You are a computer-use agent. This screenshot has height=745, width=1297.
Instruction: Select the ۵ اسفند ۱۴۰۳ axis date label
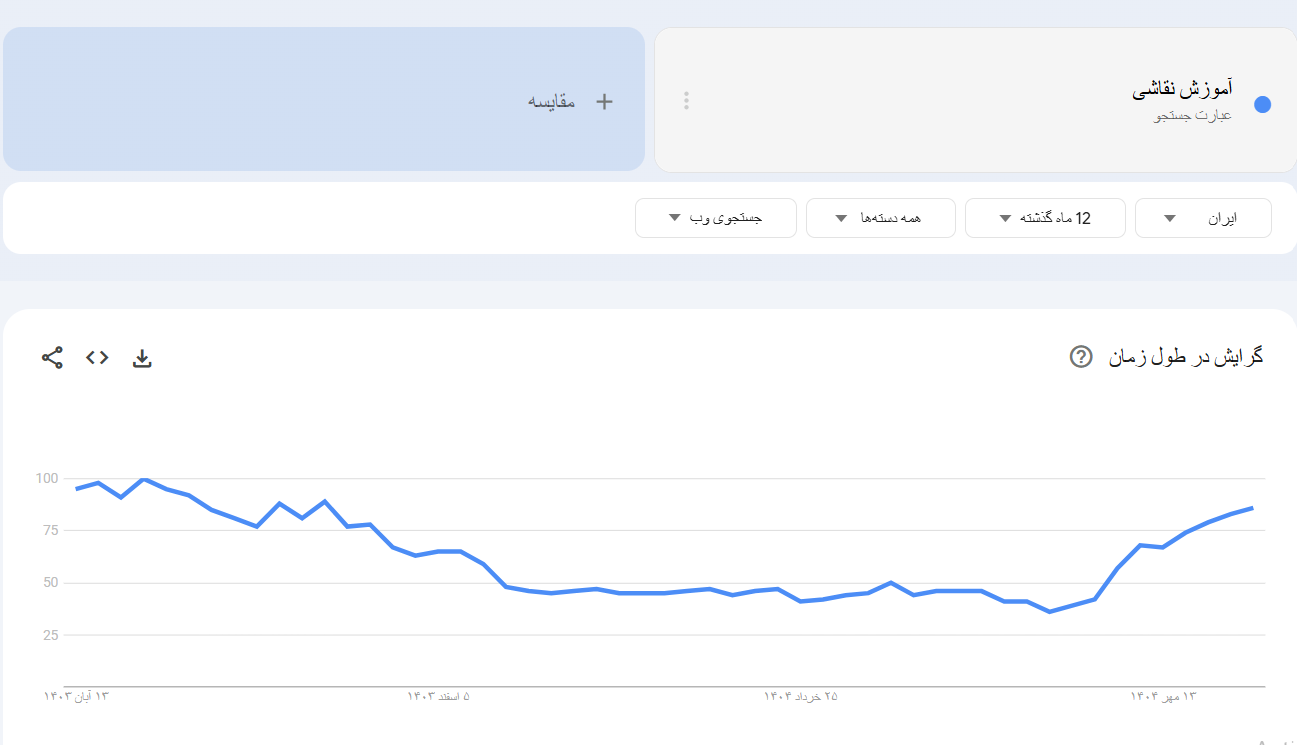pyautogui.click(x=438, y=696)
